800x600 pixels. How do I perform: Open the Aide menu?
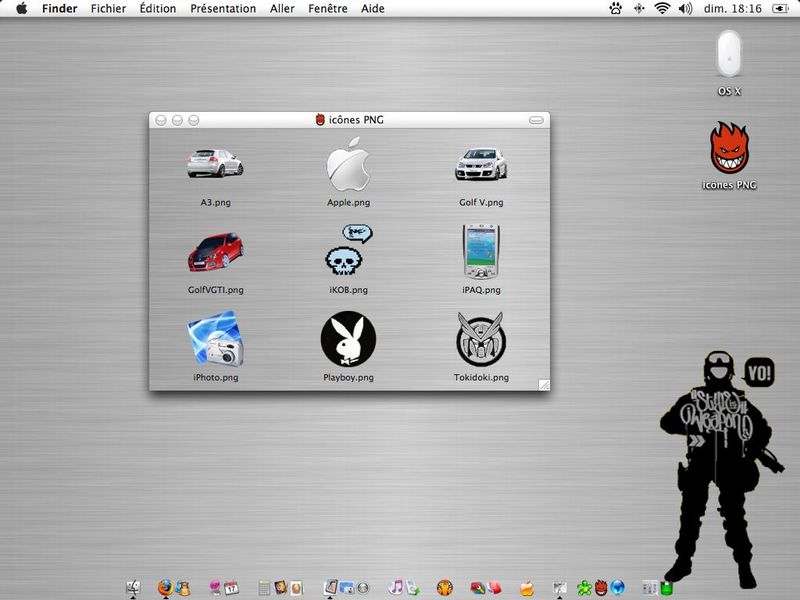tap(372, 9)
